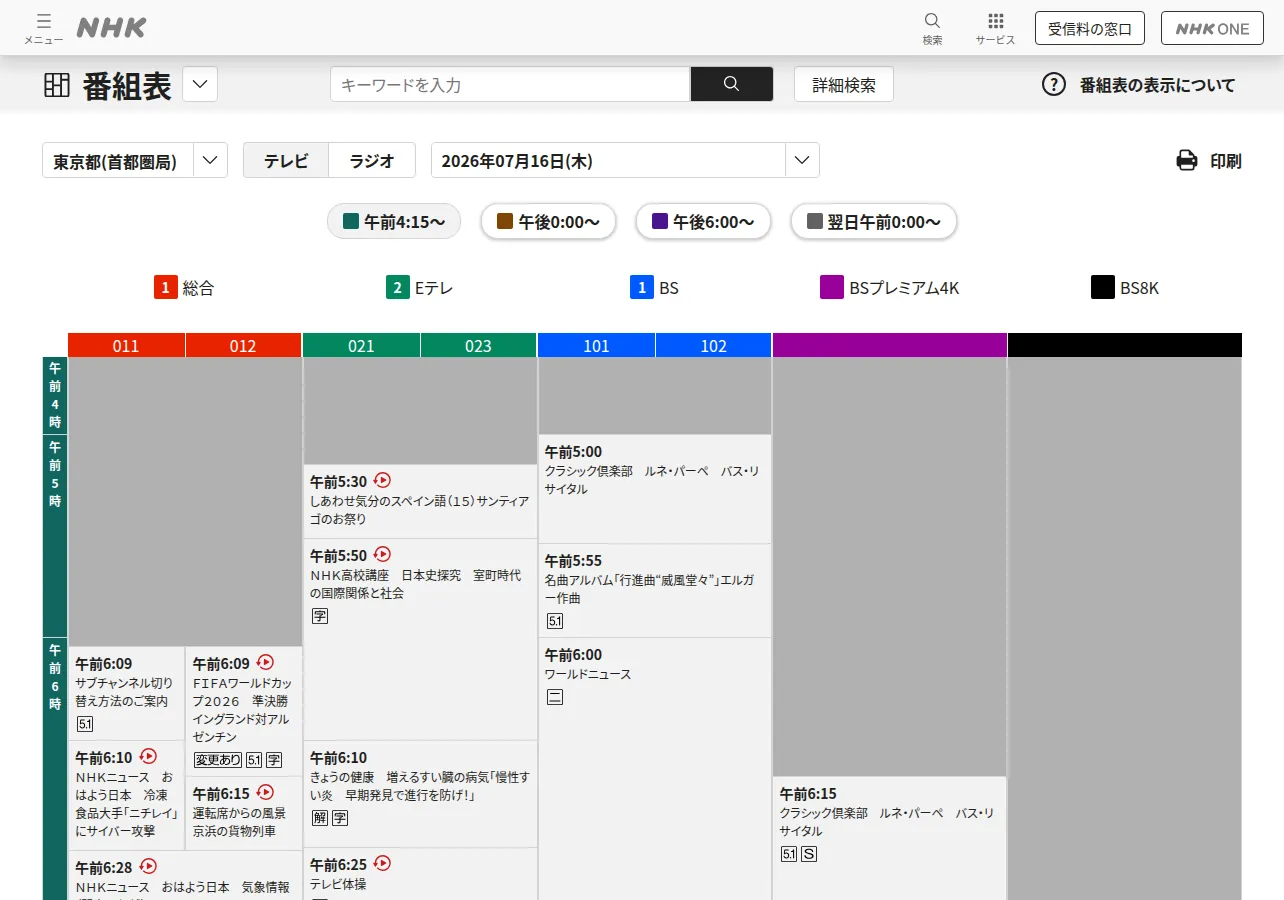Screen dimensions: 1284x900
Task: Click the 変更あり badge on FIFA program
Action: point(217,760)
